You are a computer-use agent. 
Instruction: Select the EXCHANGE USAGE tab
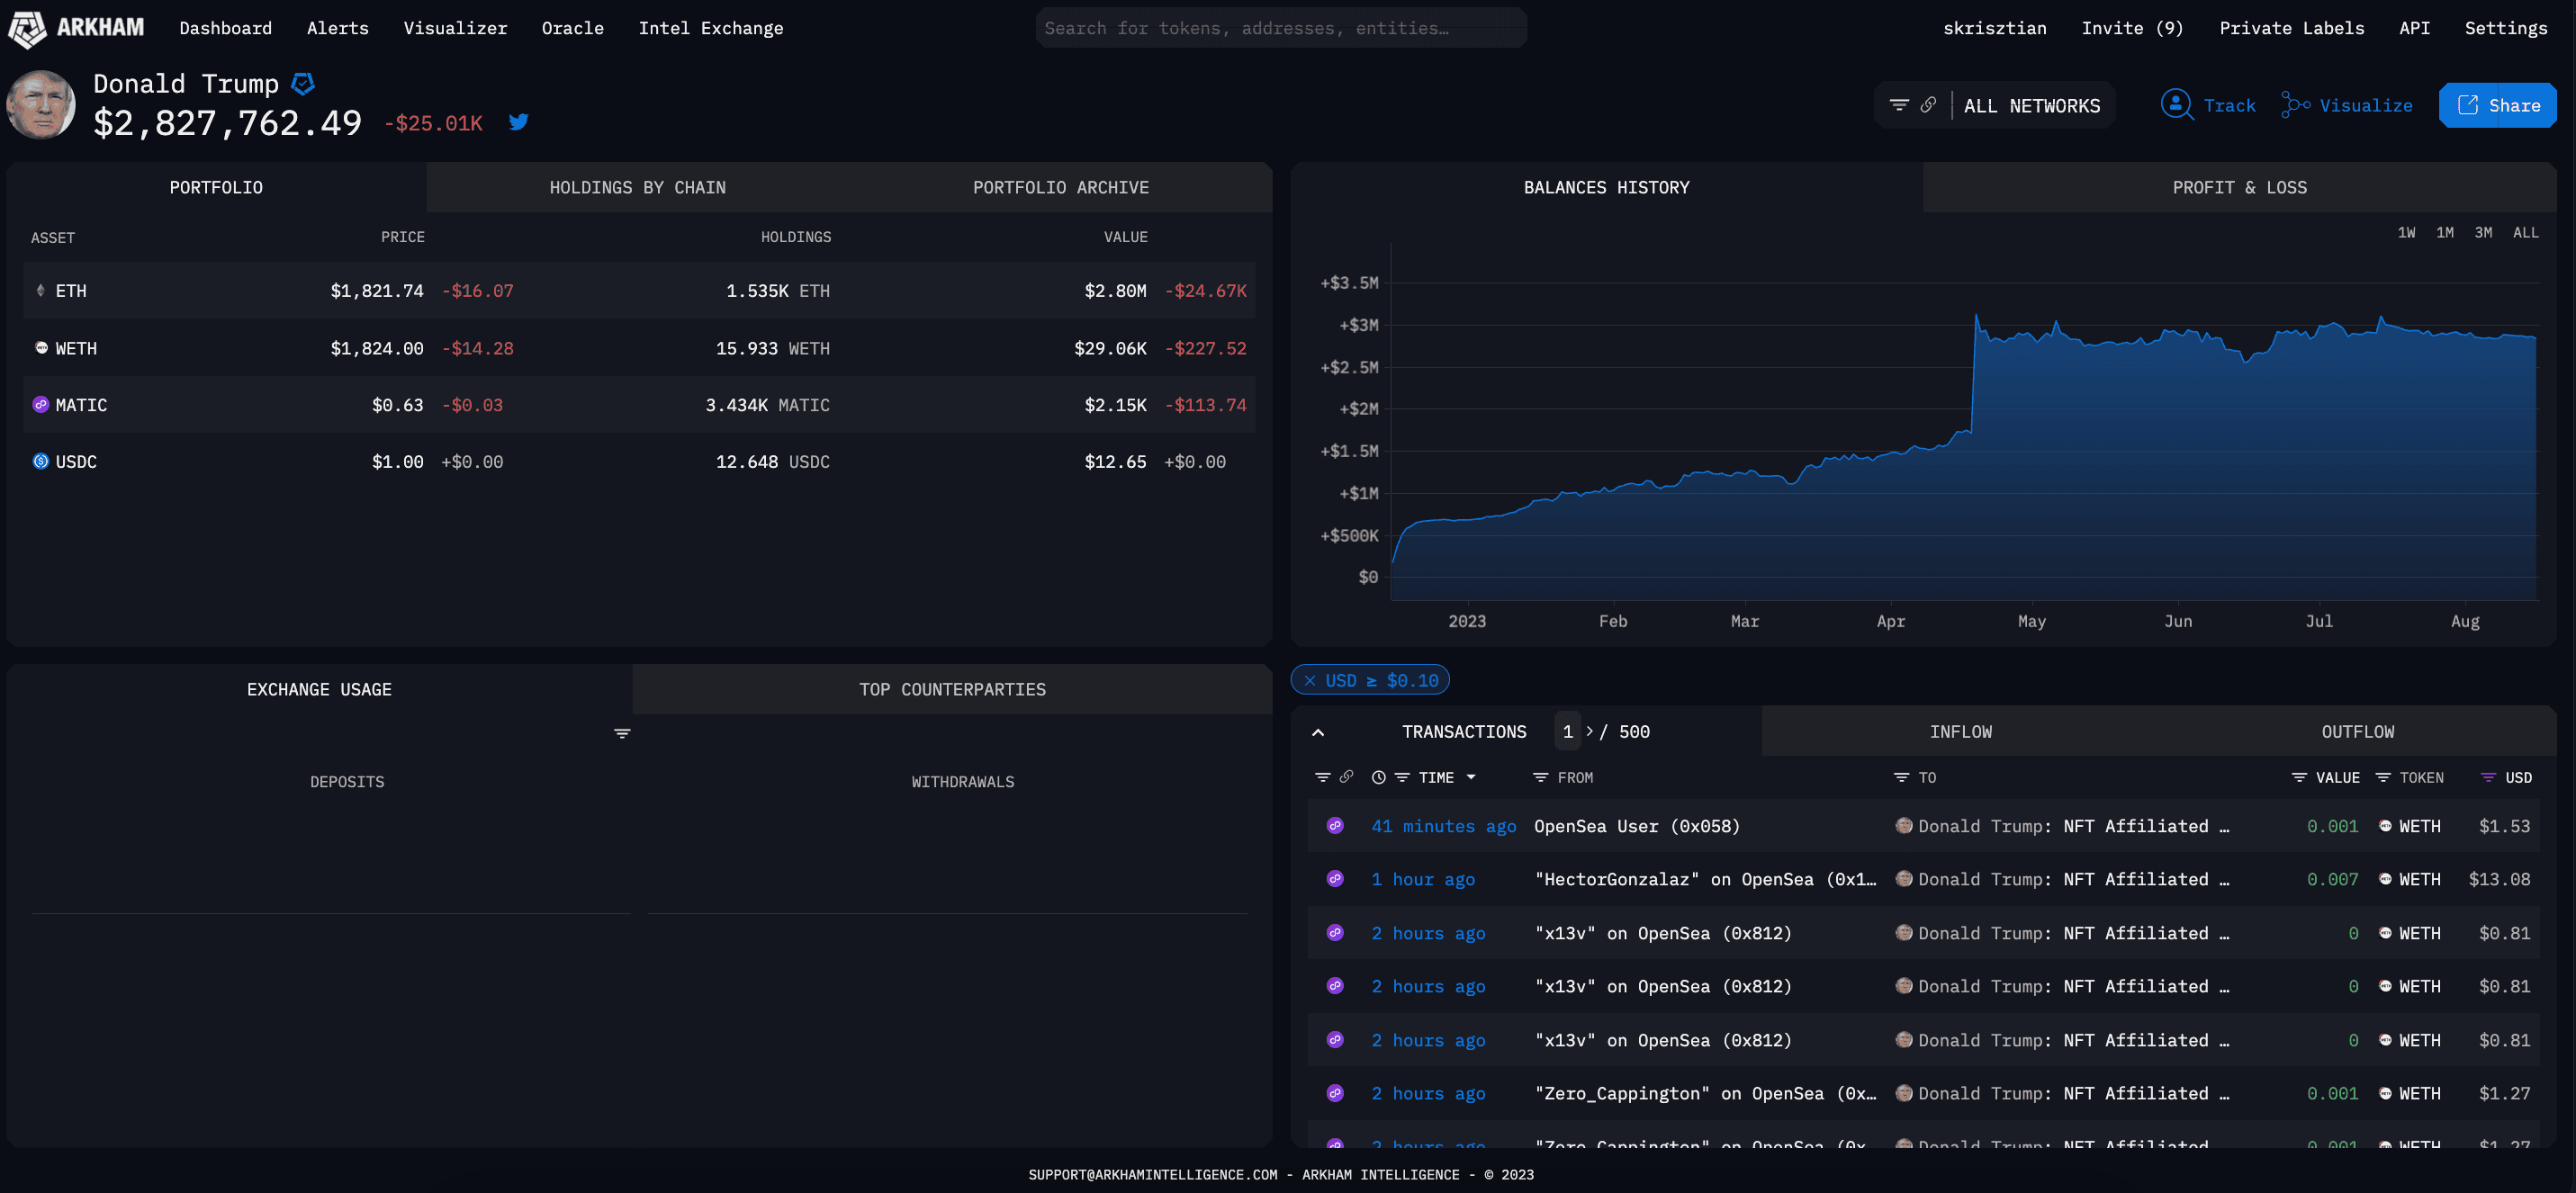click(319, 689)
